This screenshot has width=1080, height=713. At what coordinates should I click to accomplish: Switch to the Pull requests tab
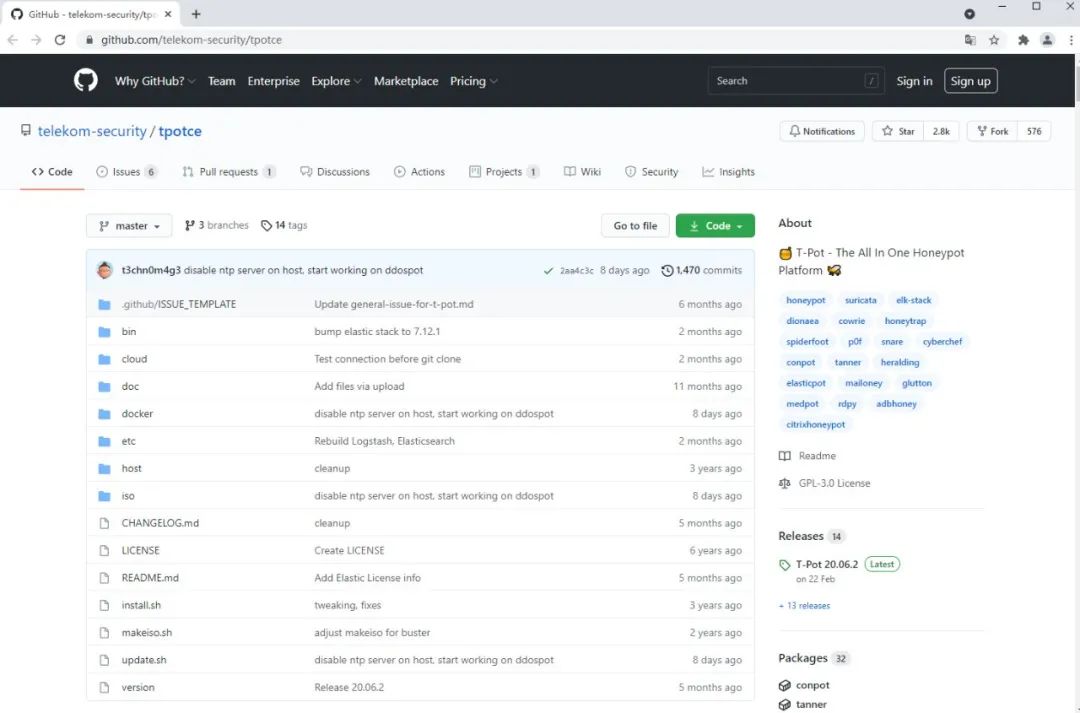point(229,172)
